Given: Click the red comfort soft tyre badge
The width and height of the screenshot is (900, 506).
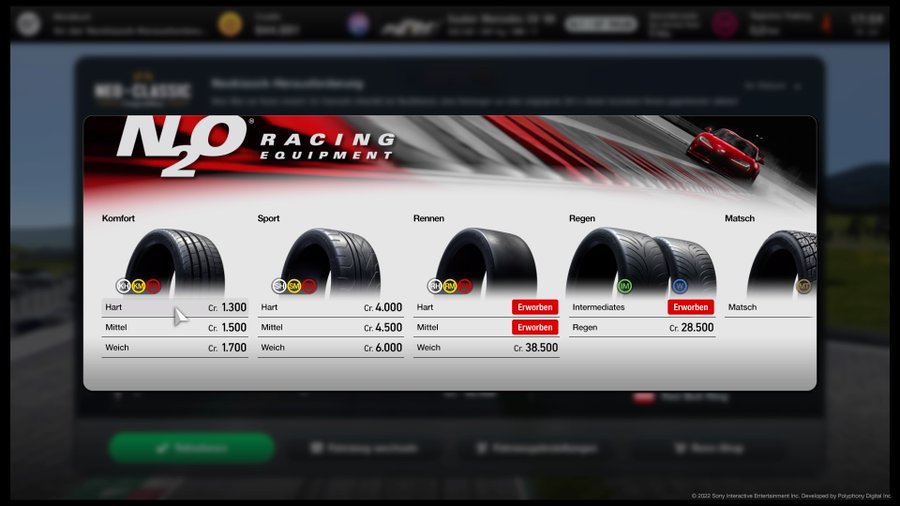Looking at the screenshot, I should tap(153, 286).
